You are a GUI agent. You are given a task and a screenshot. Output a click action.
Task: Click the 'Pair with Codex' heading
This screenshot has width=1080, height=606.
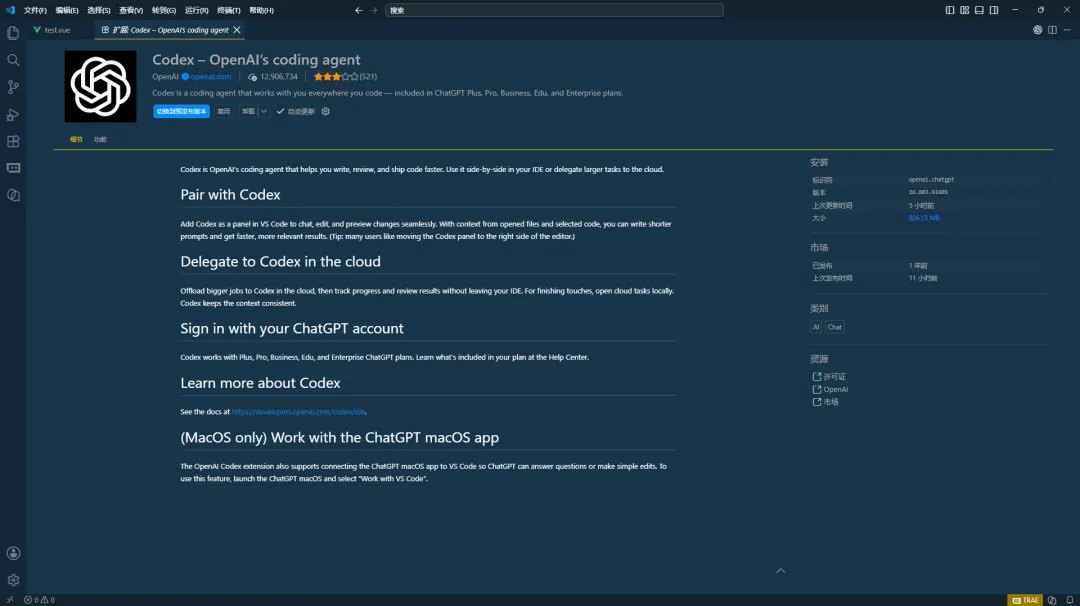230,195
